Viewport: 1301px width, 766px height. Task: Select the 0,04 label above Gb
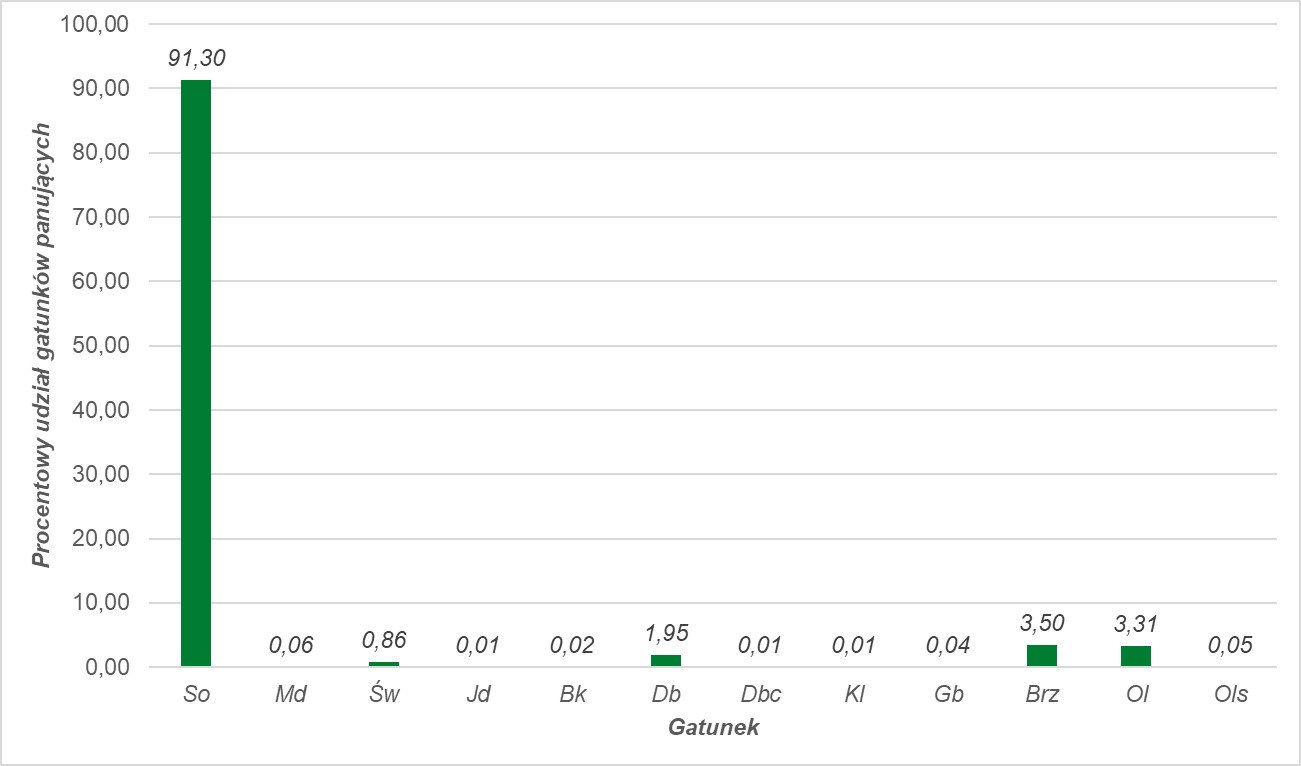click(x=948, y=645)
